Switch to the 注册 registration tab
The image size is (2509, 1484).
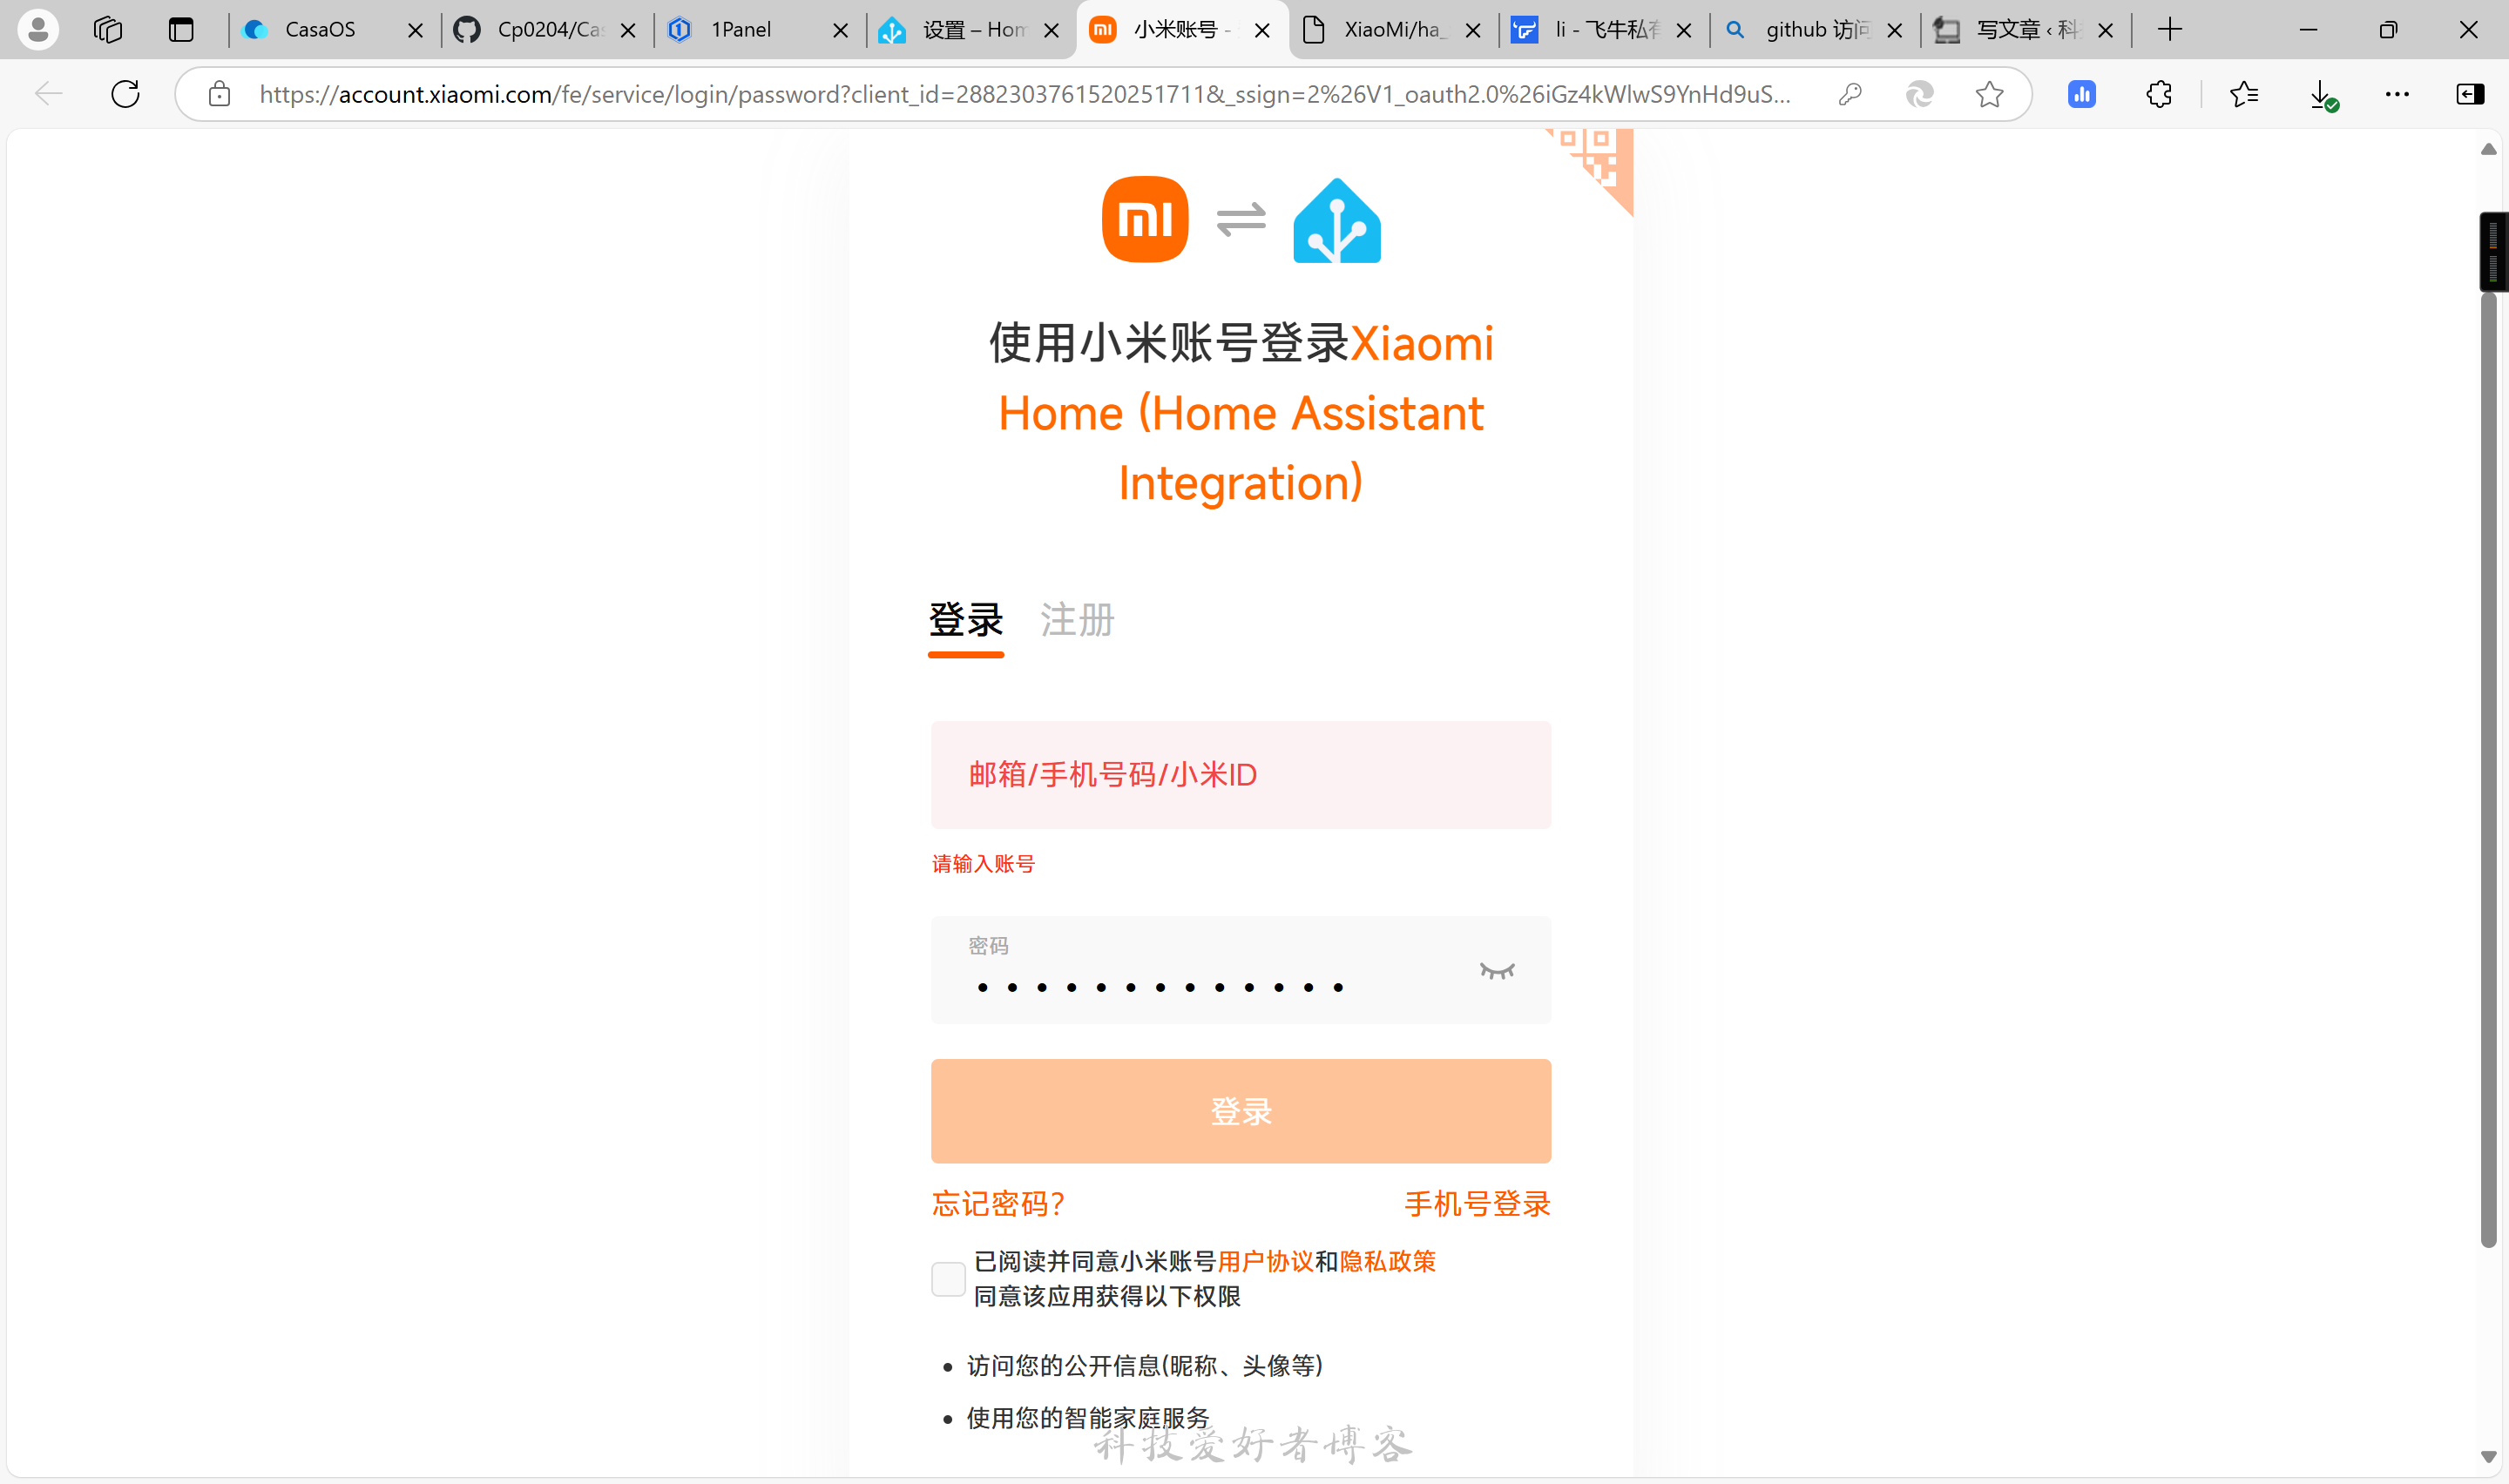[x=1076, y=620]
